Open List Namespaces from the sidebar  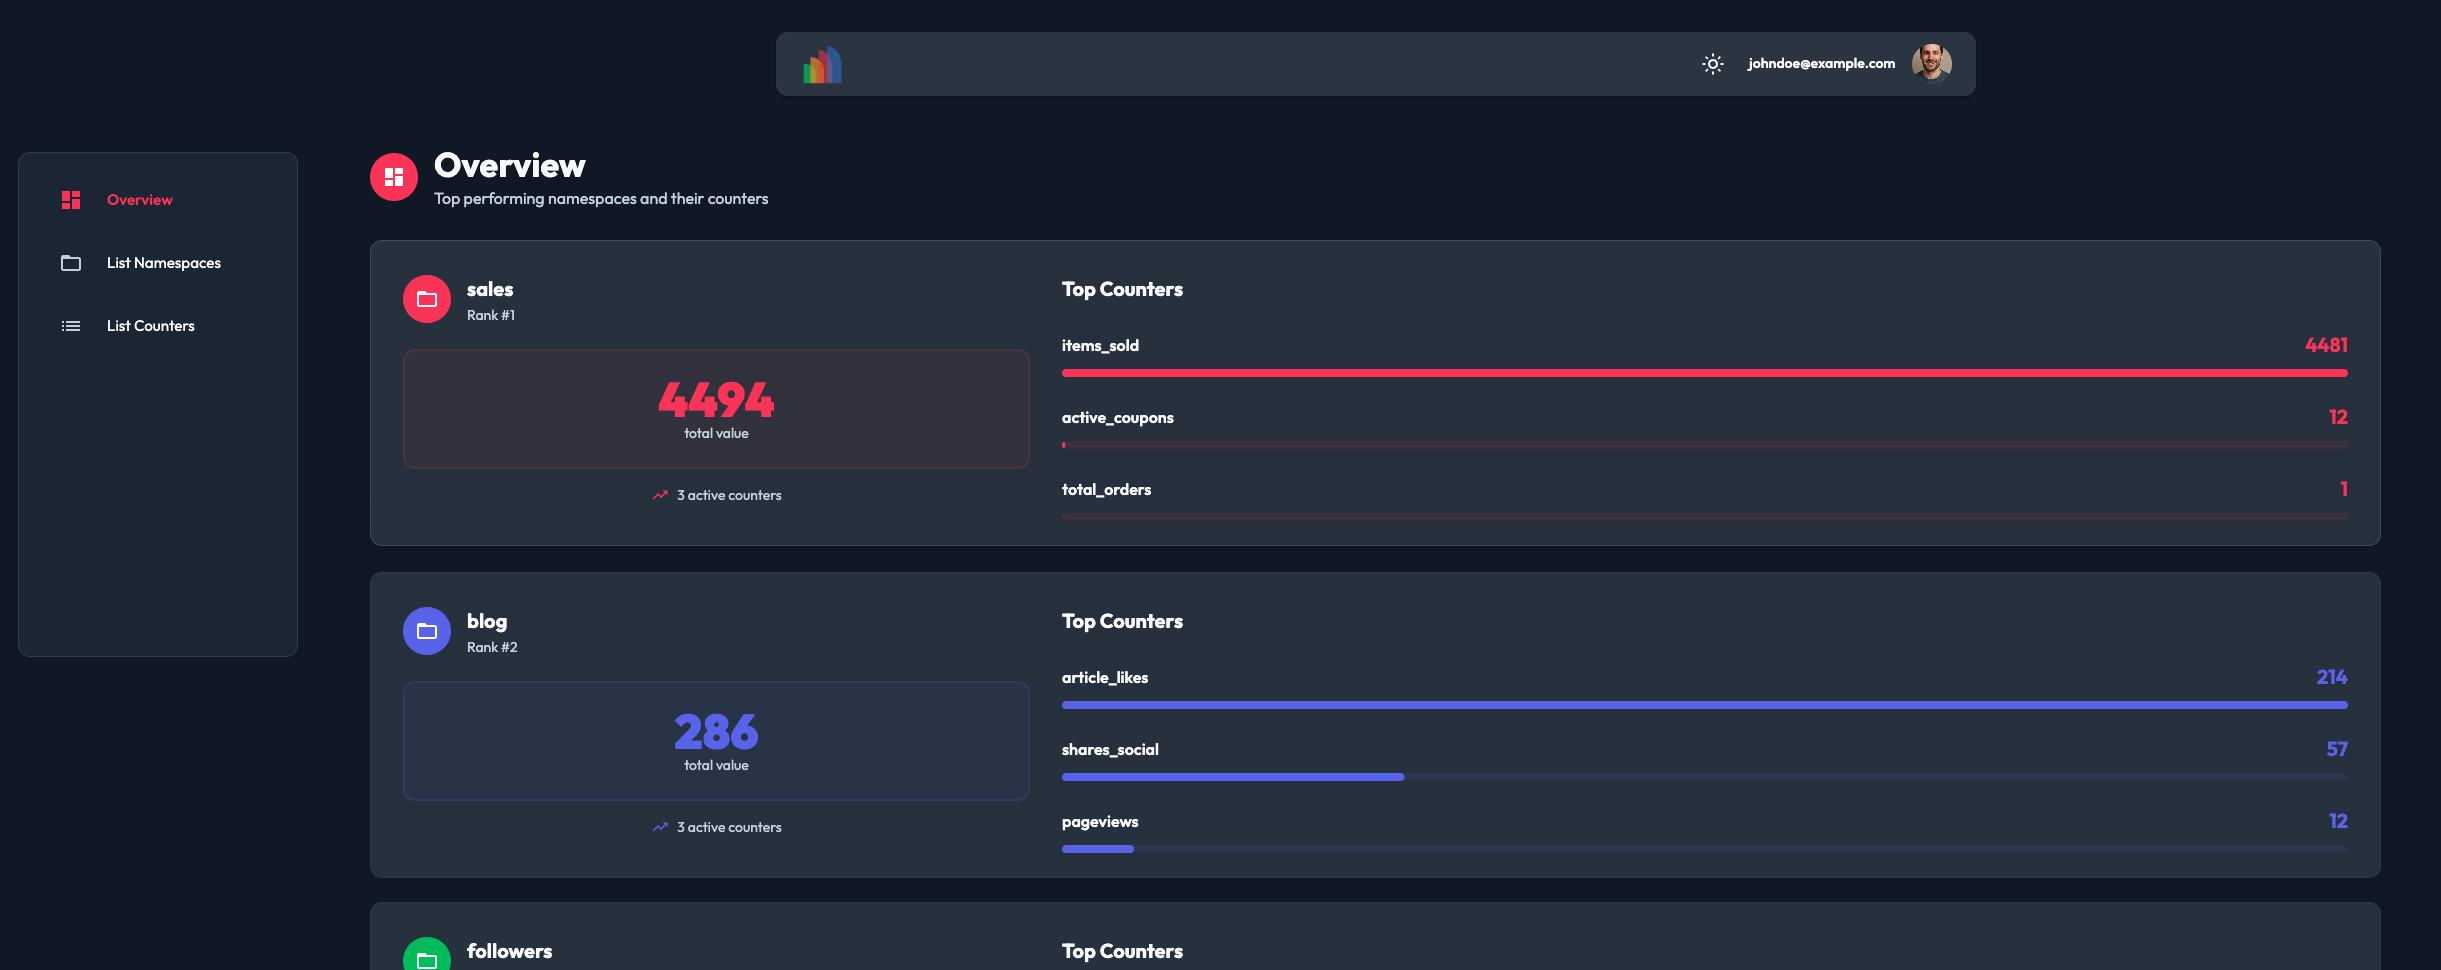164,263
